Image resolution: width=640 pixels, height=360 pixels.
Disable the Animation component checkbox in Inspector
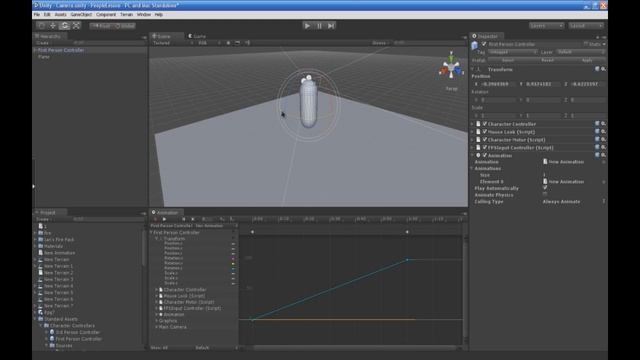[485, 156]
